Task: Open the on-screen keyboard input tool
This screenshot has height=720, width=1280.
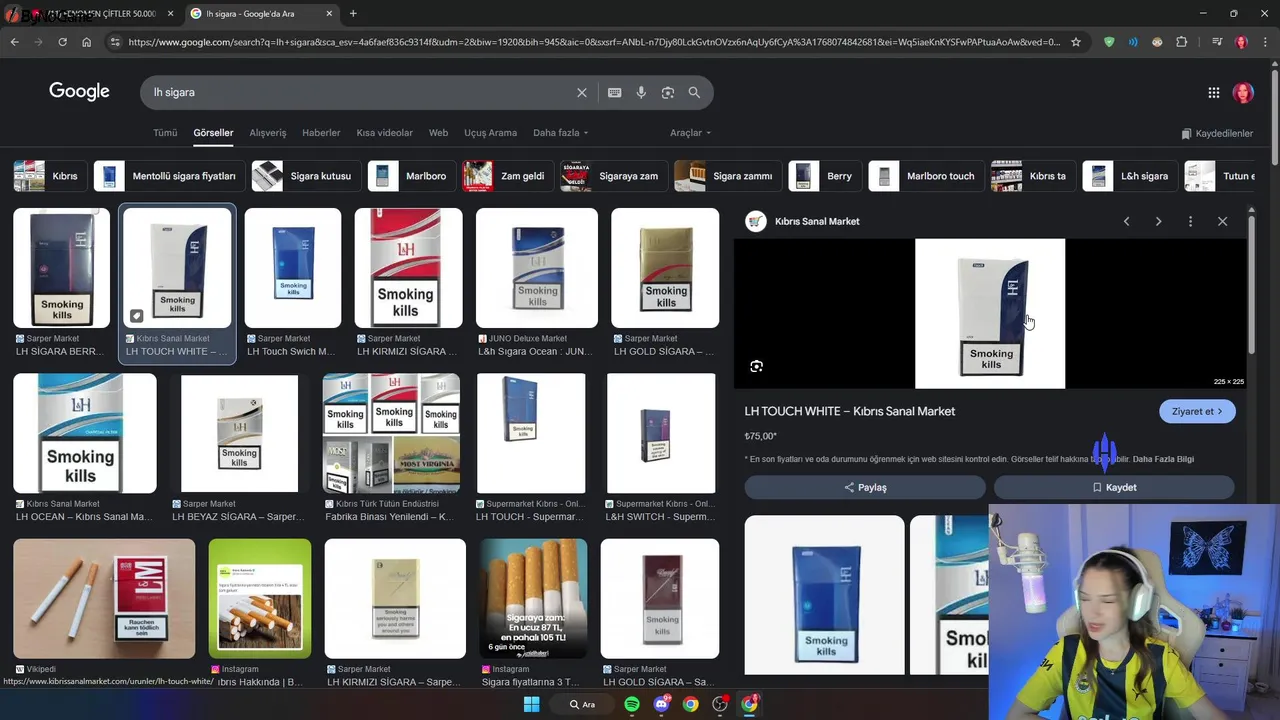Action: [x=614, y=92]
